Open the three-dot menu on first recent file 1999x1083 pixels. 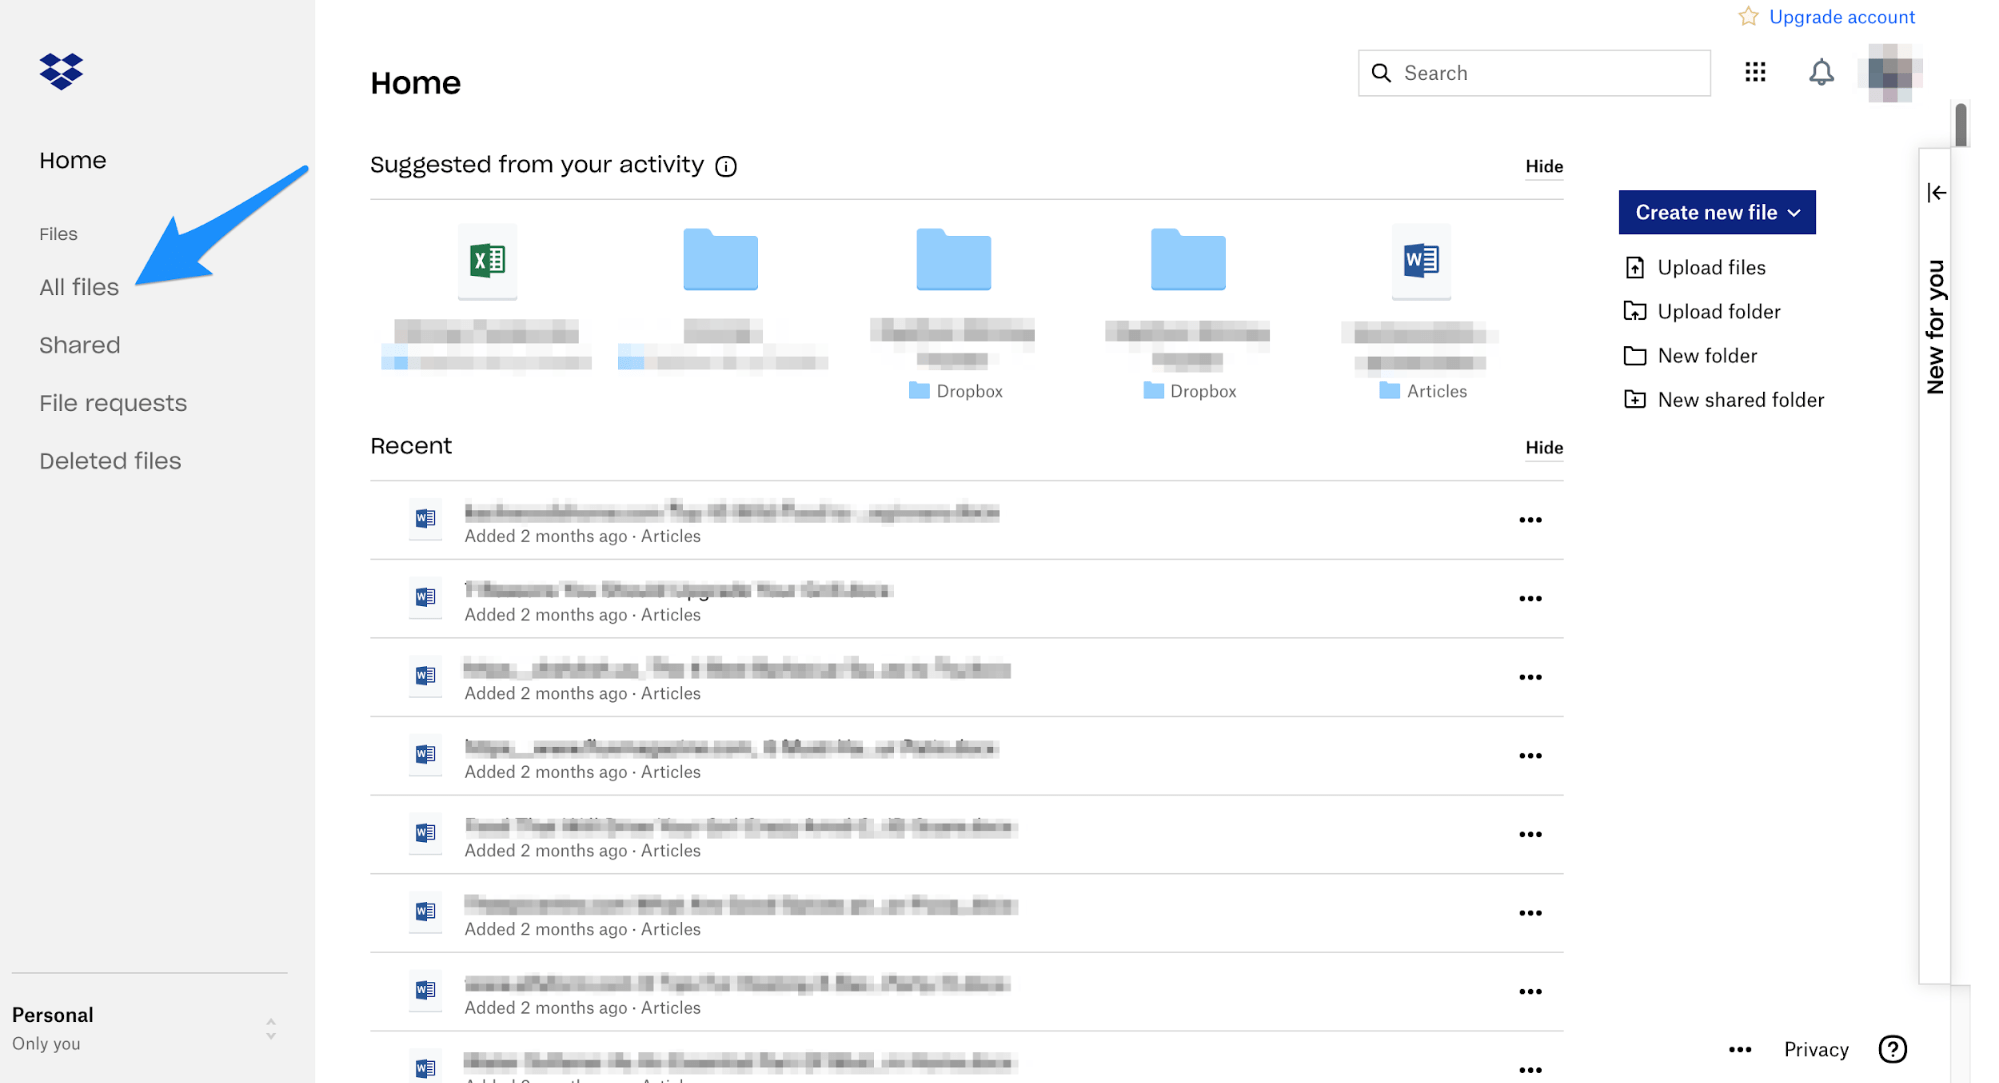tap(1531, 520)
